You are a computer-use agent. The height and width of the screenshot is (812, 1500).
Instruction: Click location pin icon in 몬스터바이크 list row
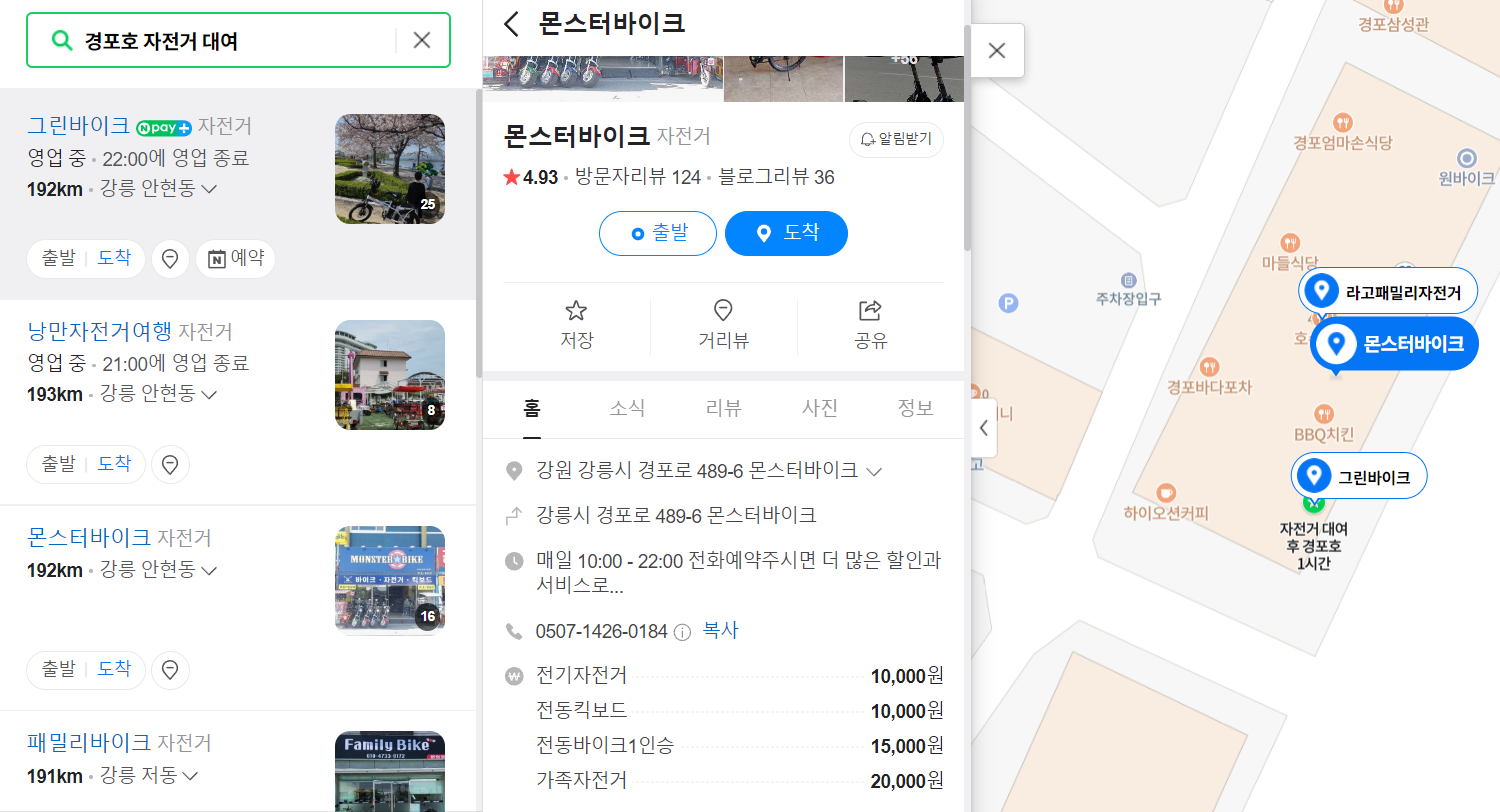coord(170,670)
